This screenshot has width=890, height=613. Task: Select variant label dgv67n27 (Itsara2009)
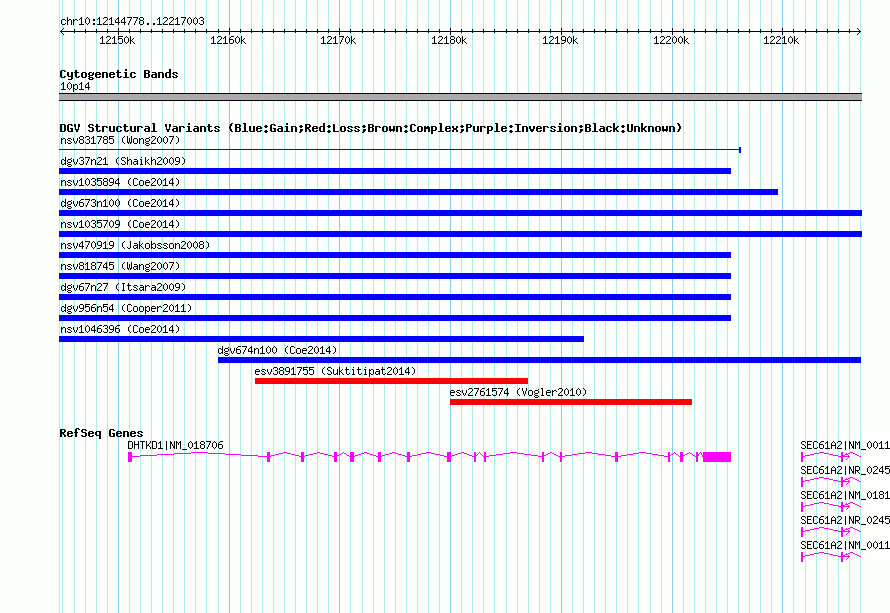[x=123, y=287]
